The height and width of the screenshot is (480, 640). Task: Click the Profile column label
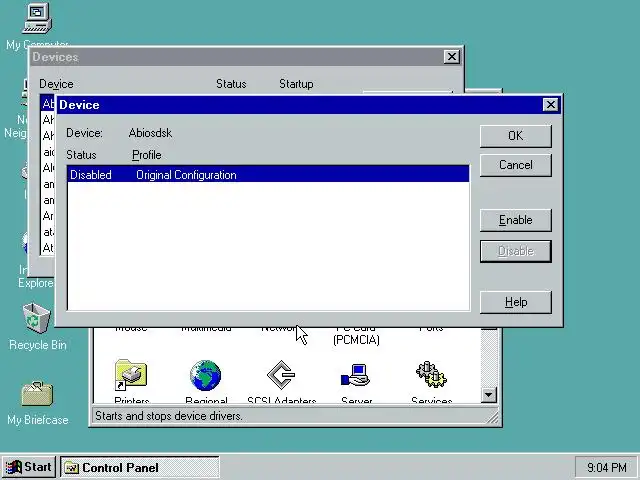click(147, 155)
